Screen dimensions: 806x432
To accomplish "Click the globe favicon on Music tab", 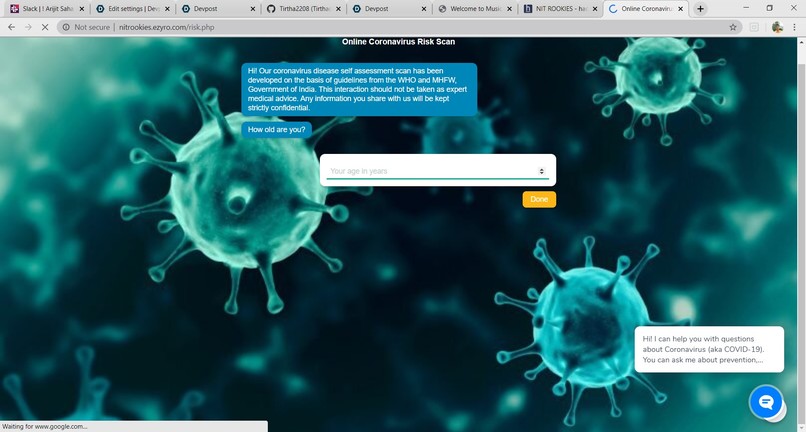I will pos(442,9).
